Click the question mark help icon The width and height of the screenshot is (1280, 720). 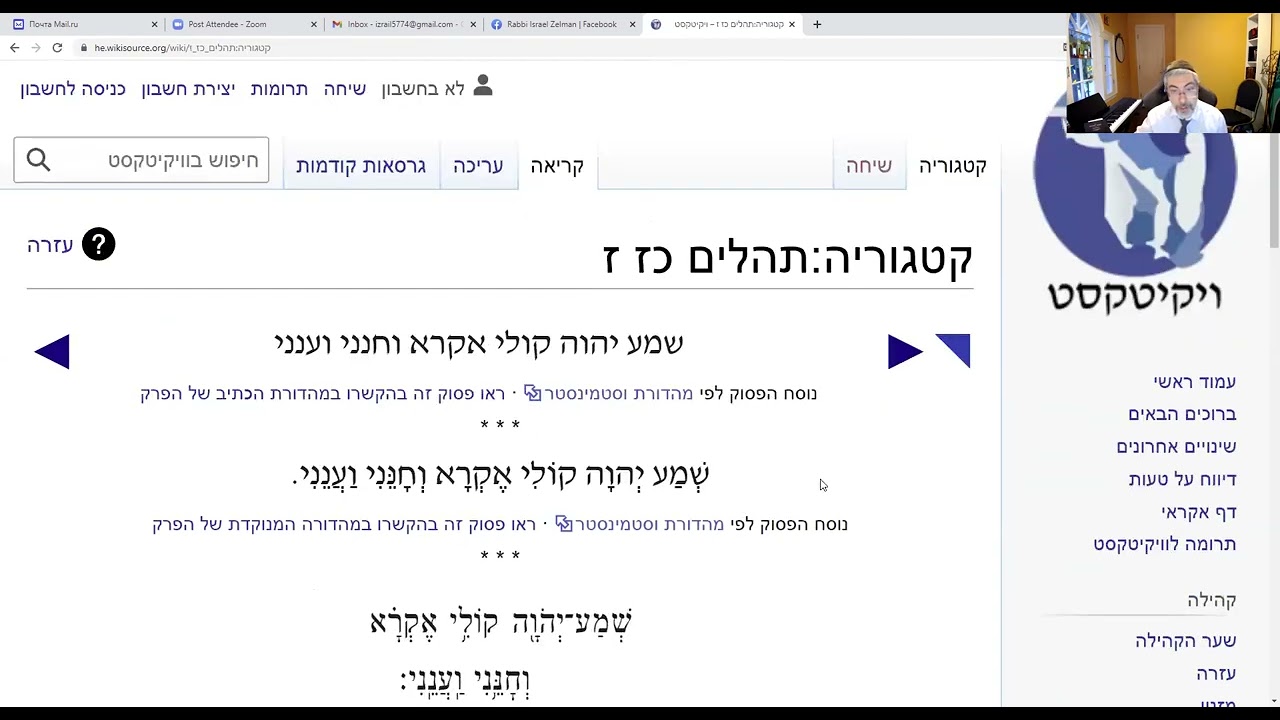tap(99, 244)
